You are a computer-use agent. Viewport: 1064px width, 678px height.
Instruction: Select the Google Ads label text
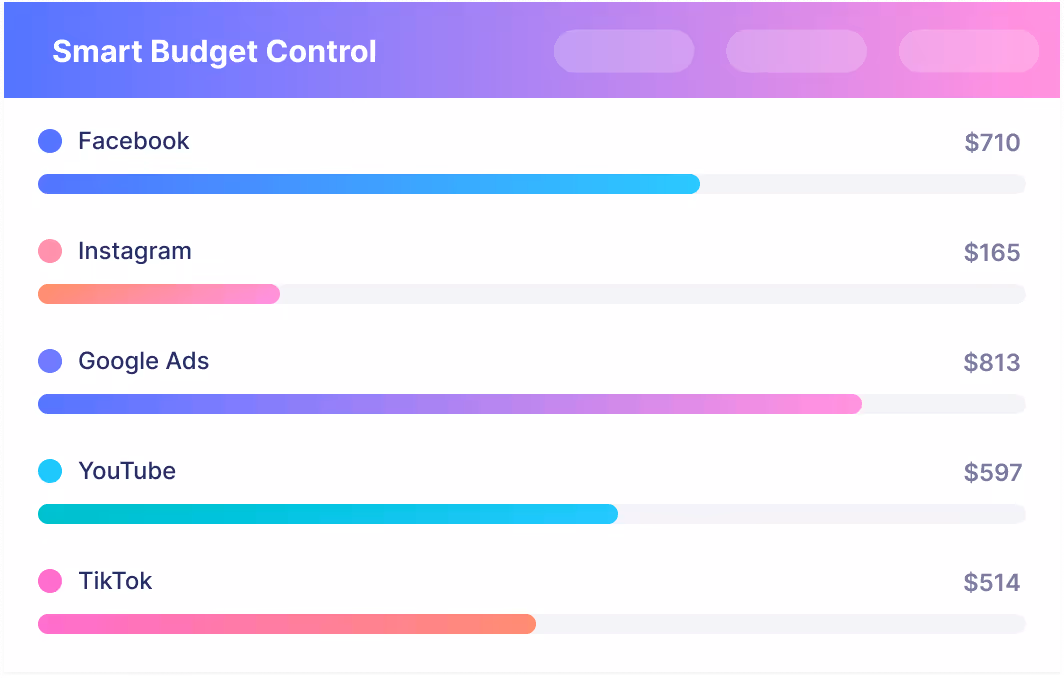tap(143, 361)
